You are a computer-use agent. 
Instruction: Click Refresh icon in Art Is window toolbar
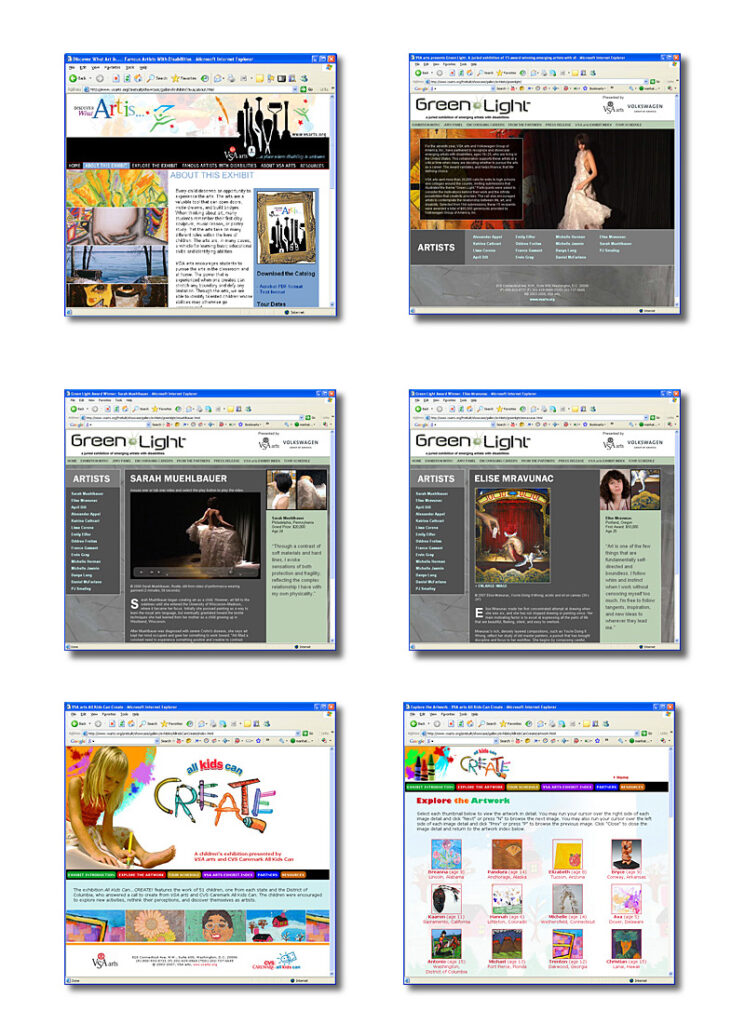click(x=127, y=78)
